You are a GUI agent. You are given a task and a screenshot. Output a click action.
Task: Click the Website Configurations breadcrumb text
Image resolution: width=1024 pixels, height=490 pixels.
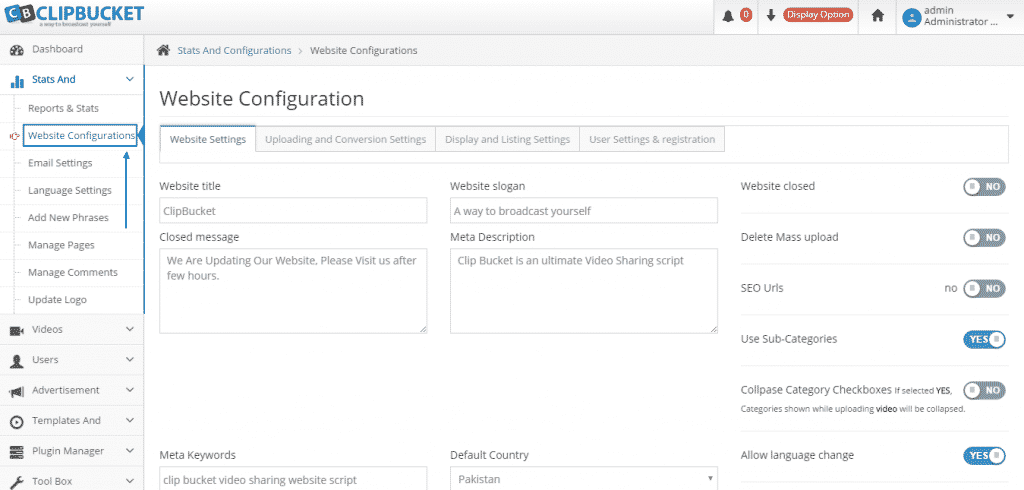coord(364,50)
